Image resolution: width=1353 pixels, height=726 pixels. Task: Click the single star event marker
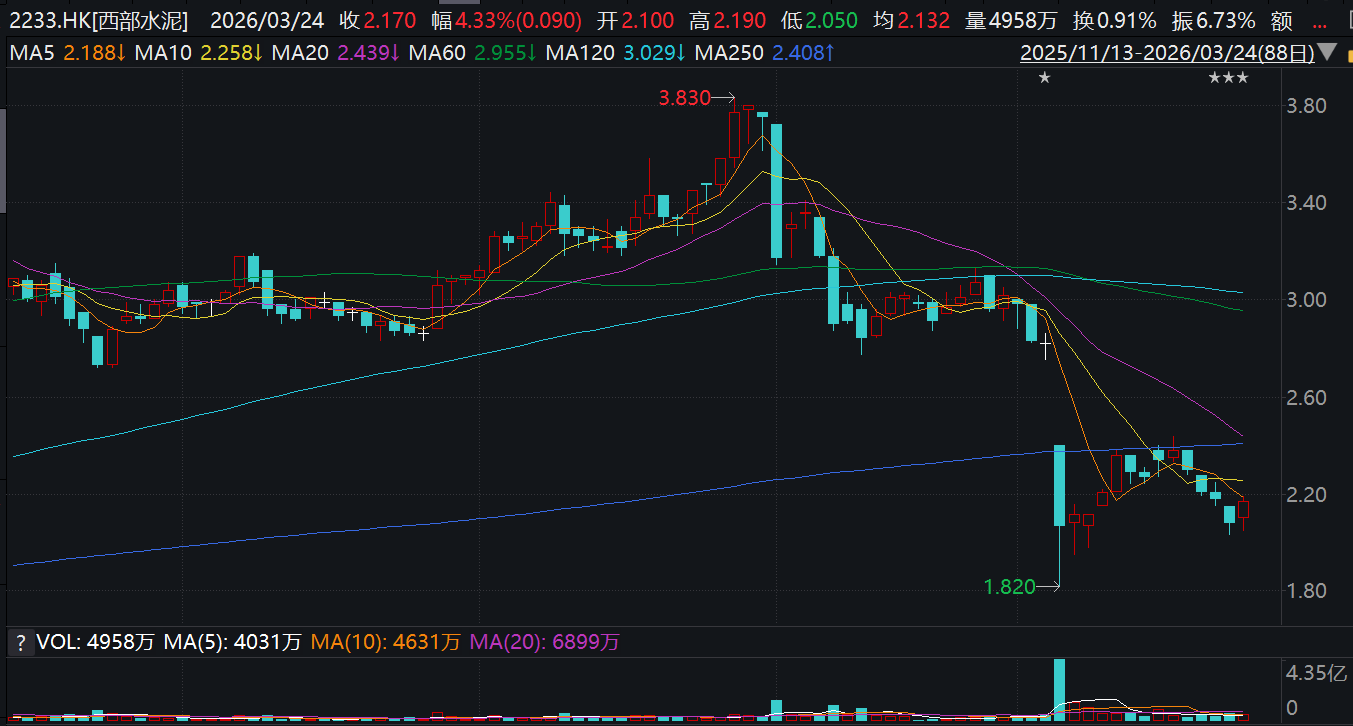pos(1044,78)
